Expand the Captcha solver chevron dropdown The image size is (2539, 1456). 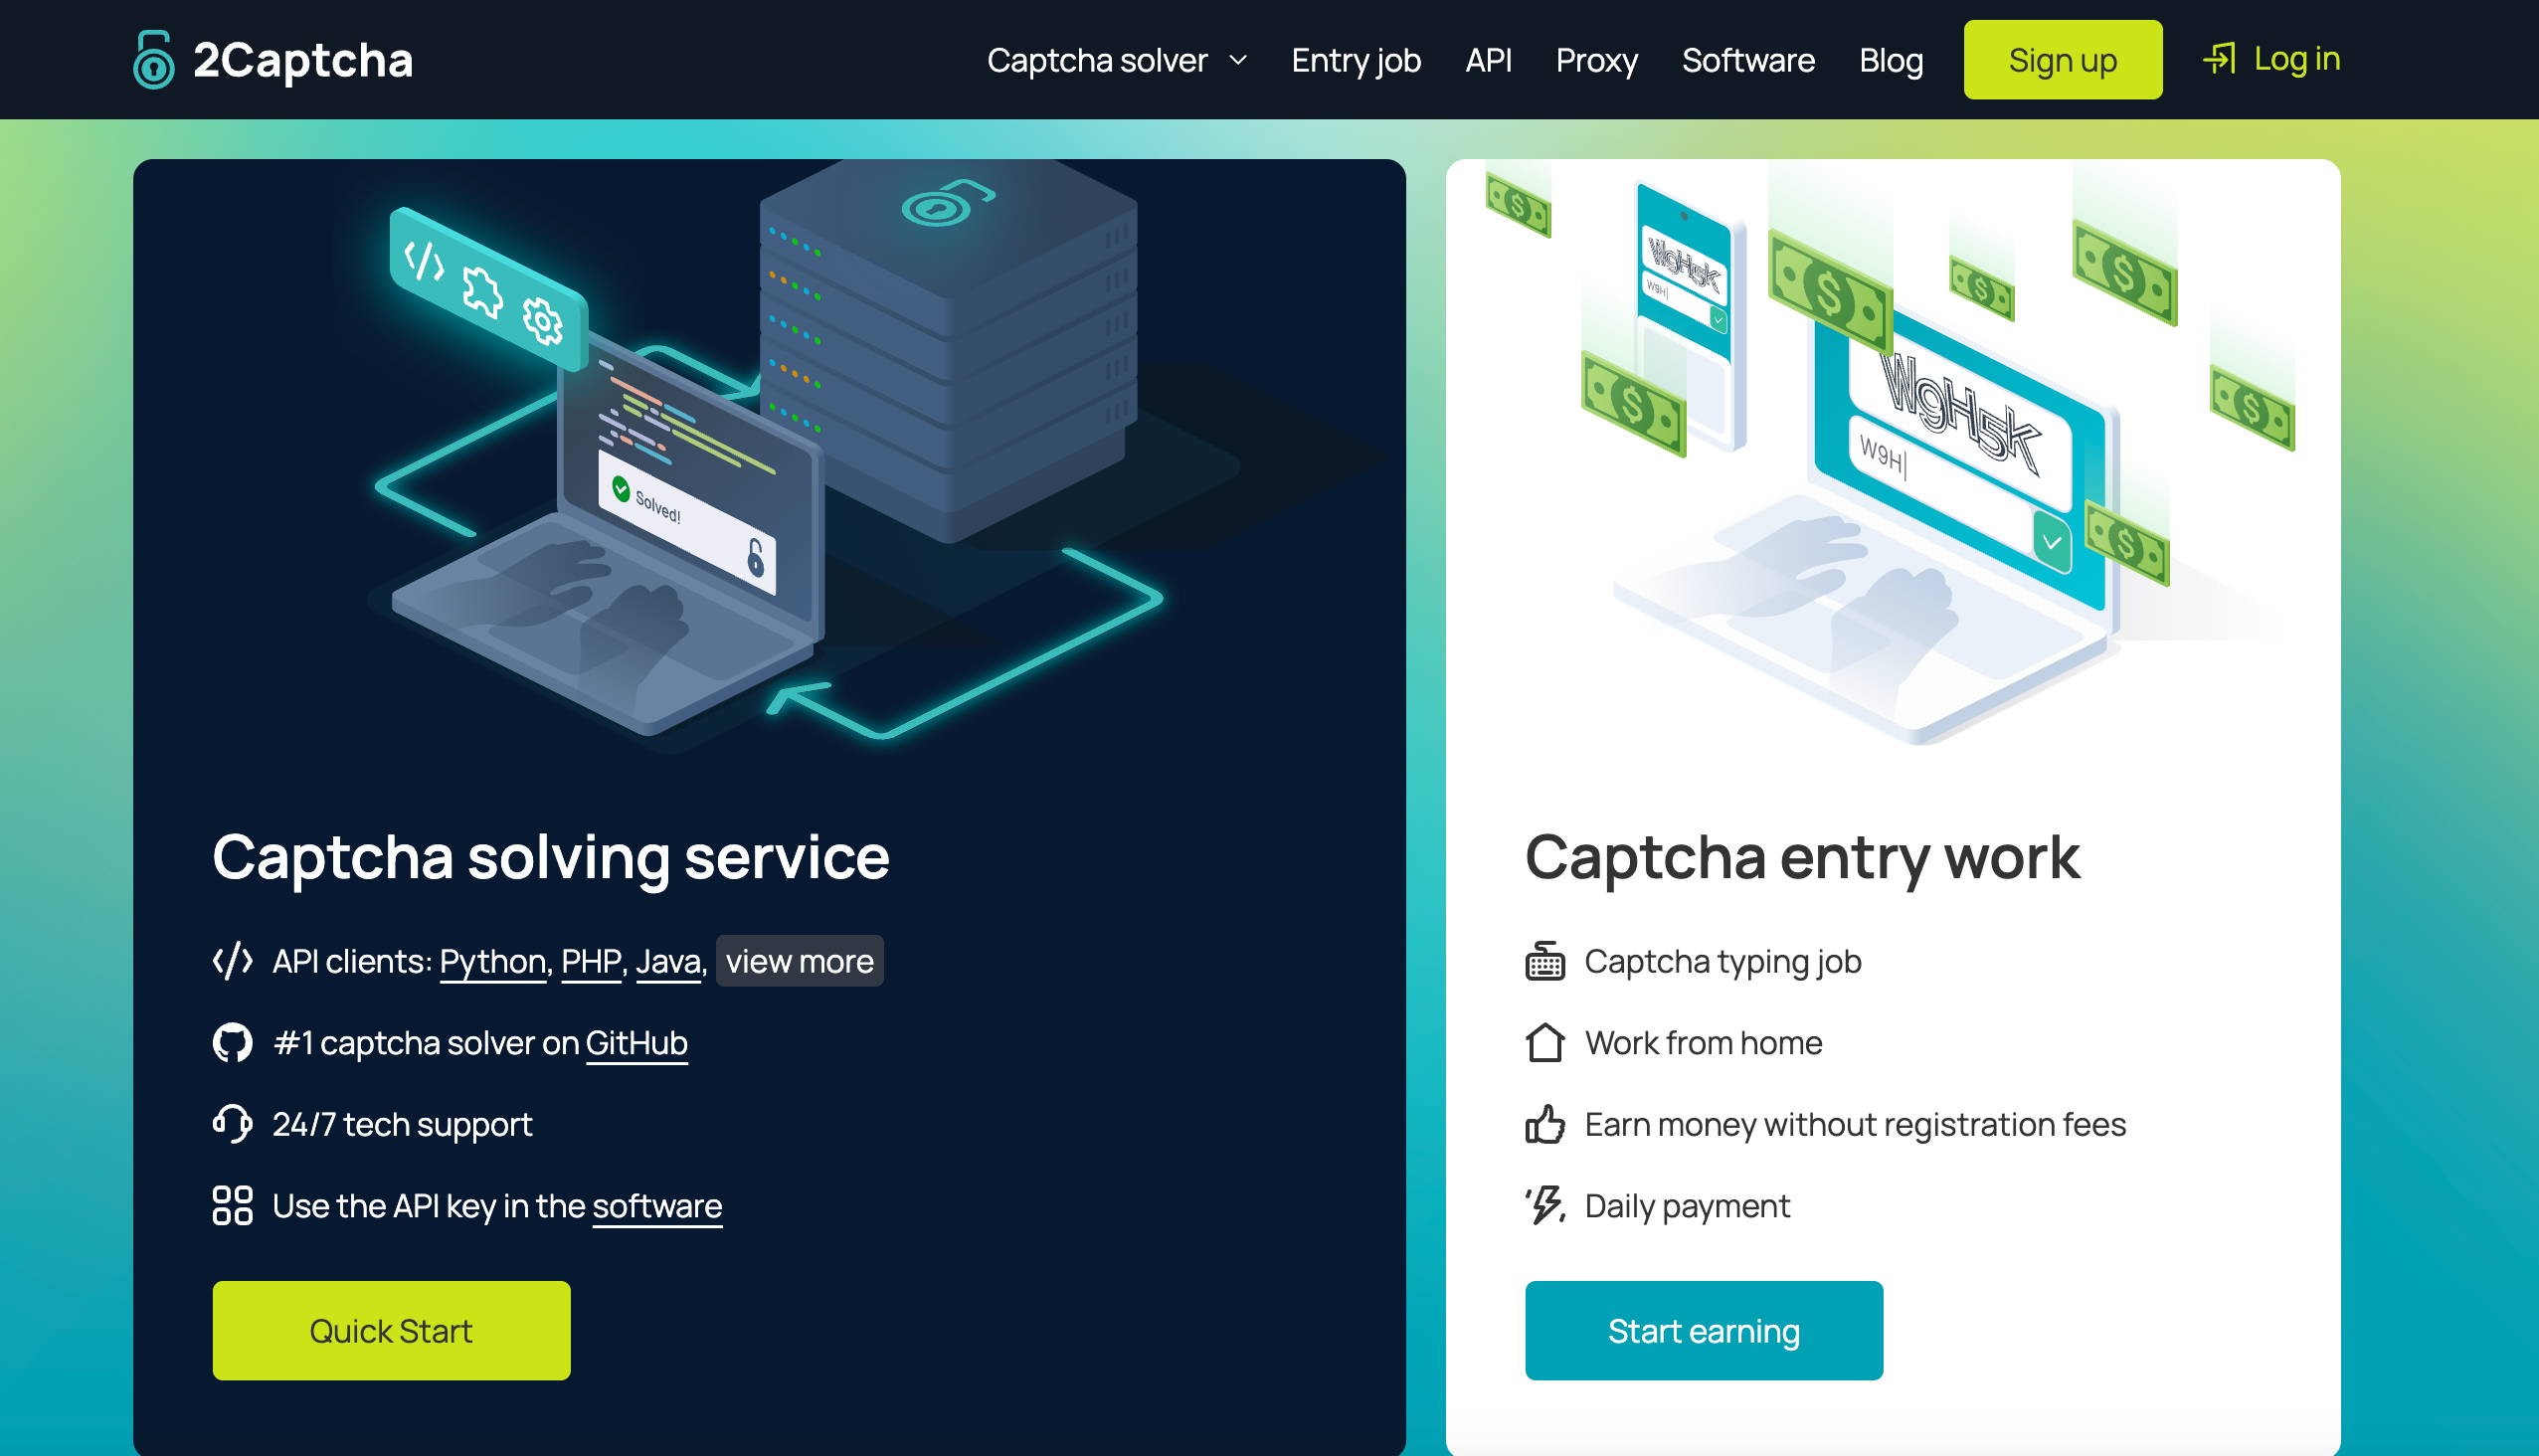point(1238,61)
